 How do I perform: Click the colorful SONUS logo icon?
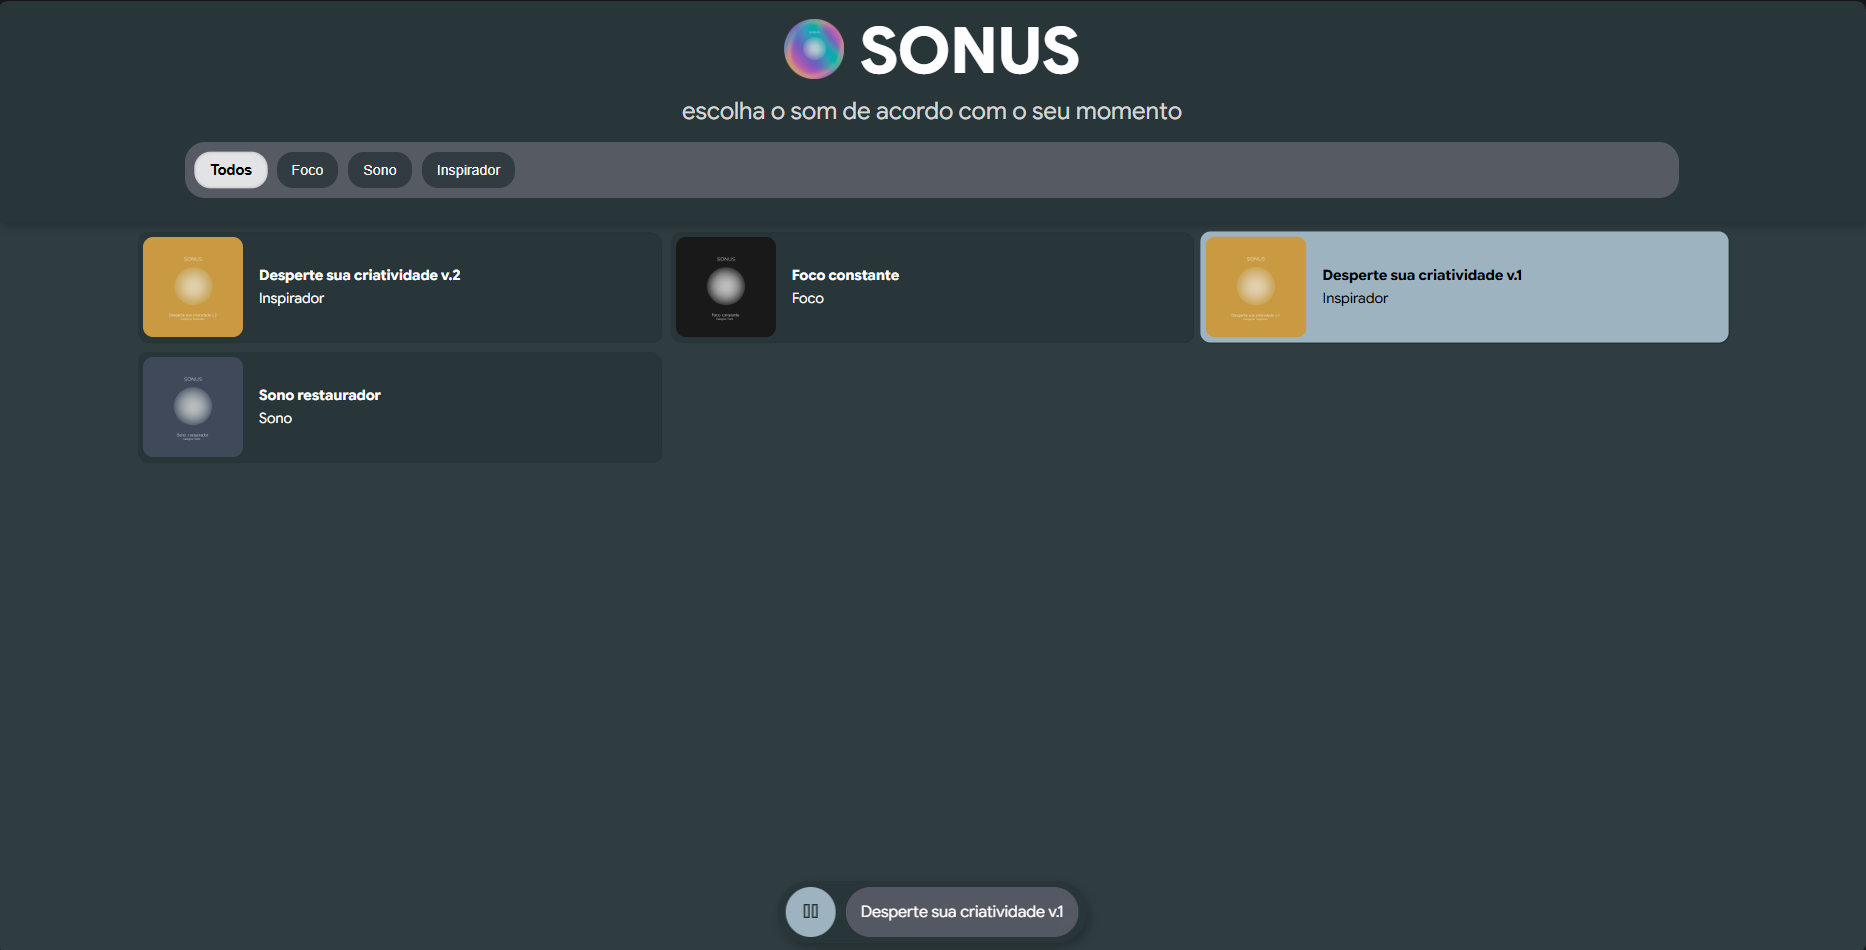[813, 49]
